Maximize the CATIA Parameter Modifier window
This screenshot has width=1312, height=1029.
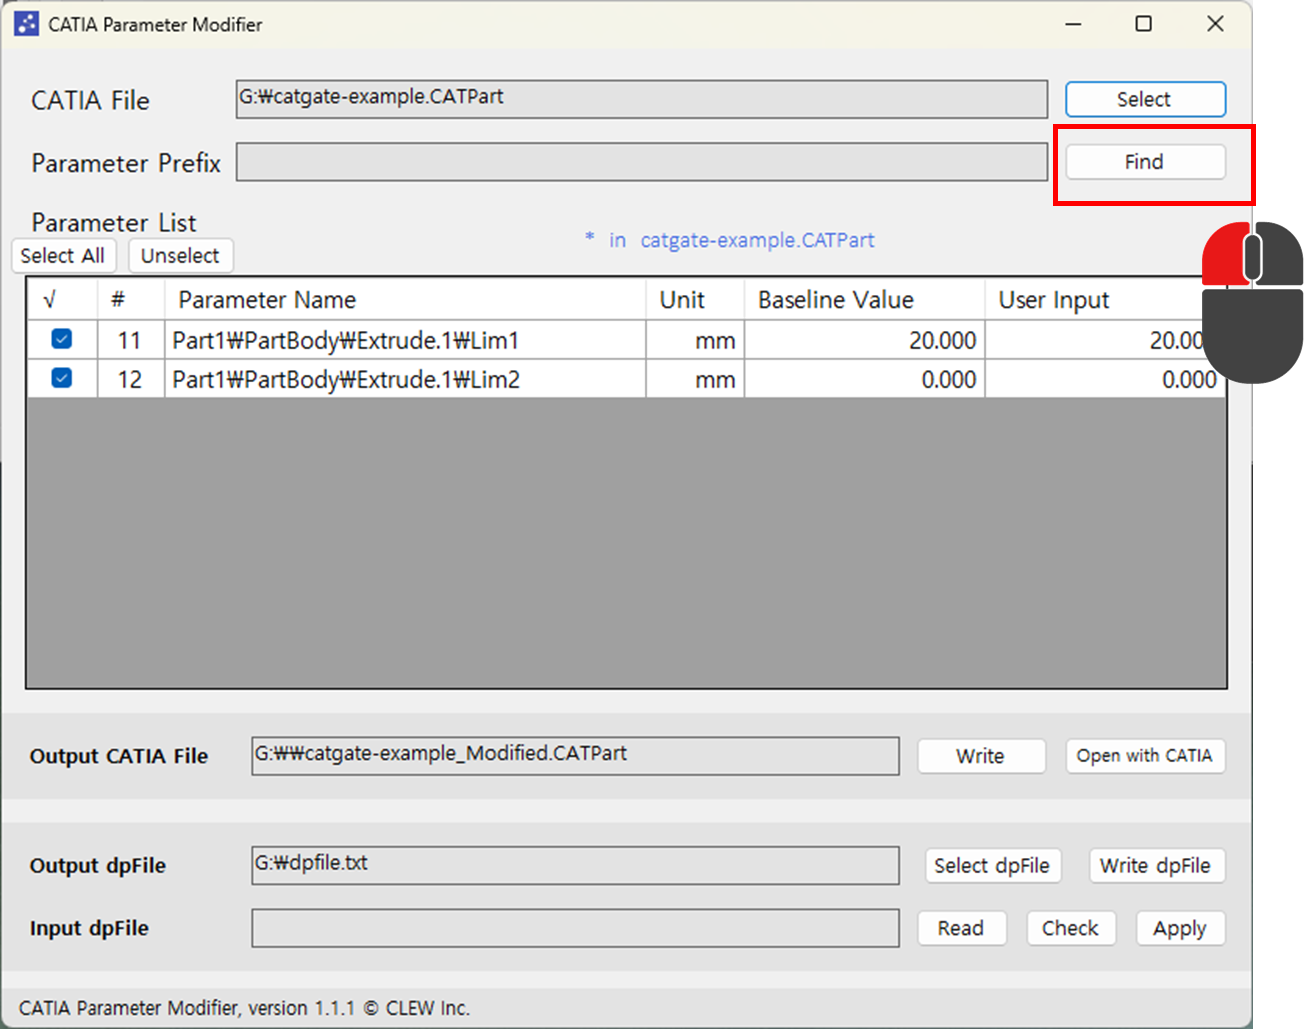1144,24
